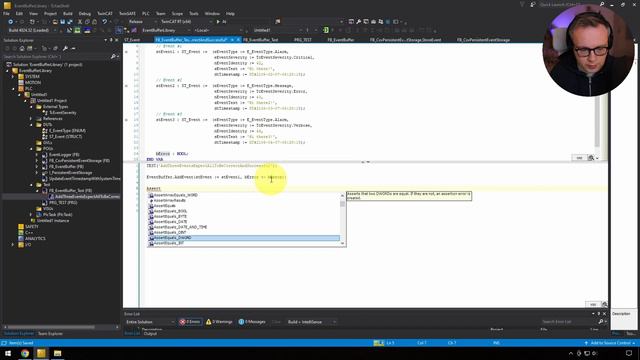This screenshot has width=640, height=360.
Task: Expand the SYSTEM node in Solution Explorer
Action: pos(13,76)
